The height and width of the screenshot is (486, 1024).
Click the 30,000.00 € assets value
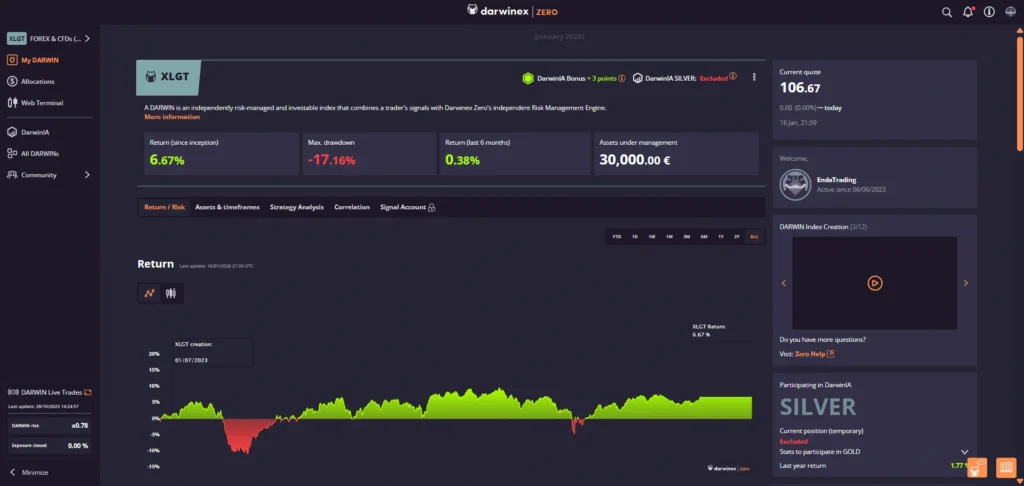pyautogui.click(x=634, y=160)
